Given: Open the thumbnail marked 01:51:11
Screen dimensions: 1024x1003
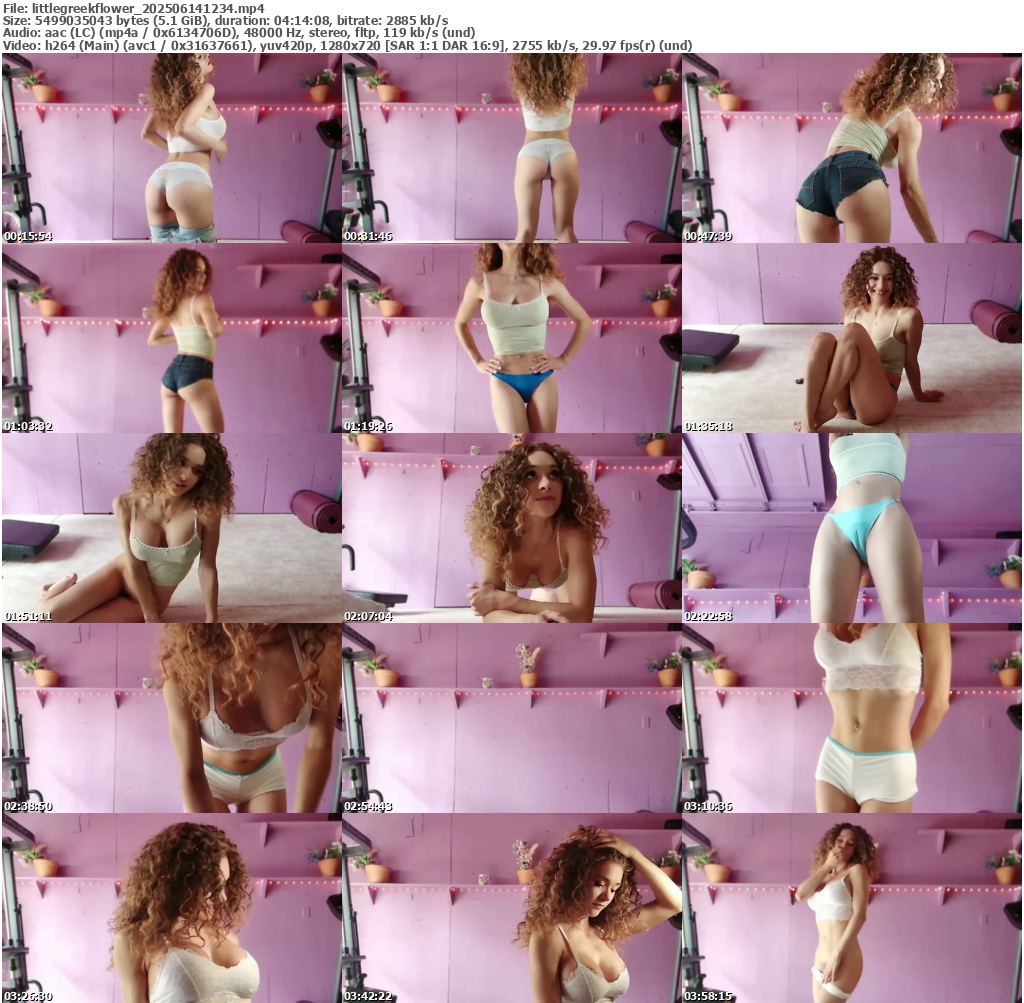Looking at the screenshot, I should (171, 528).
